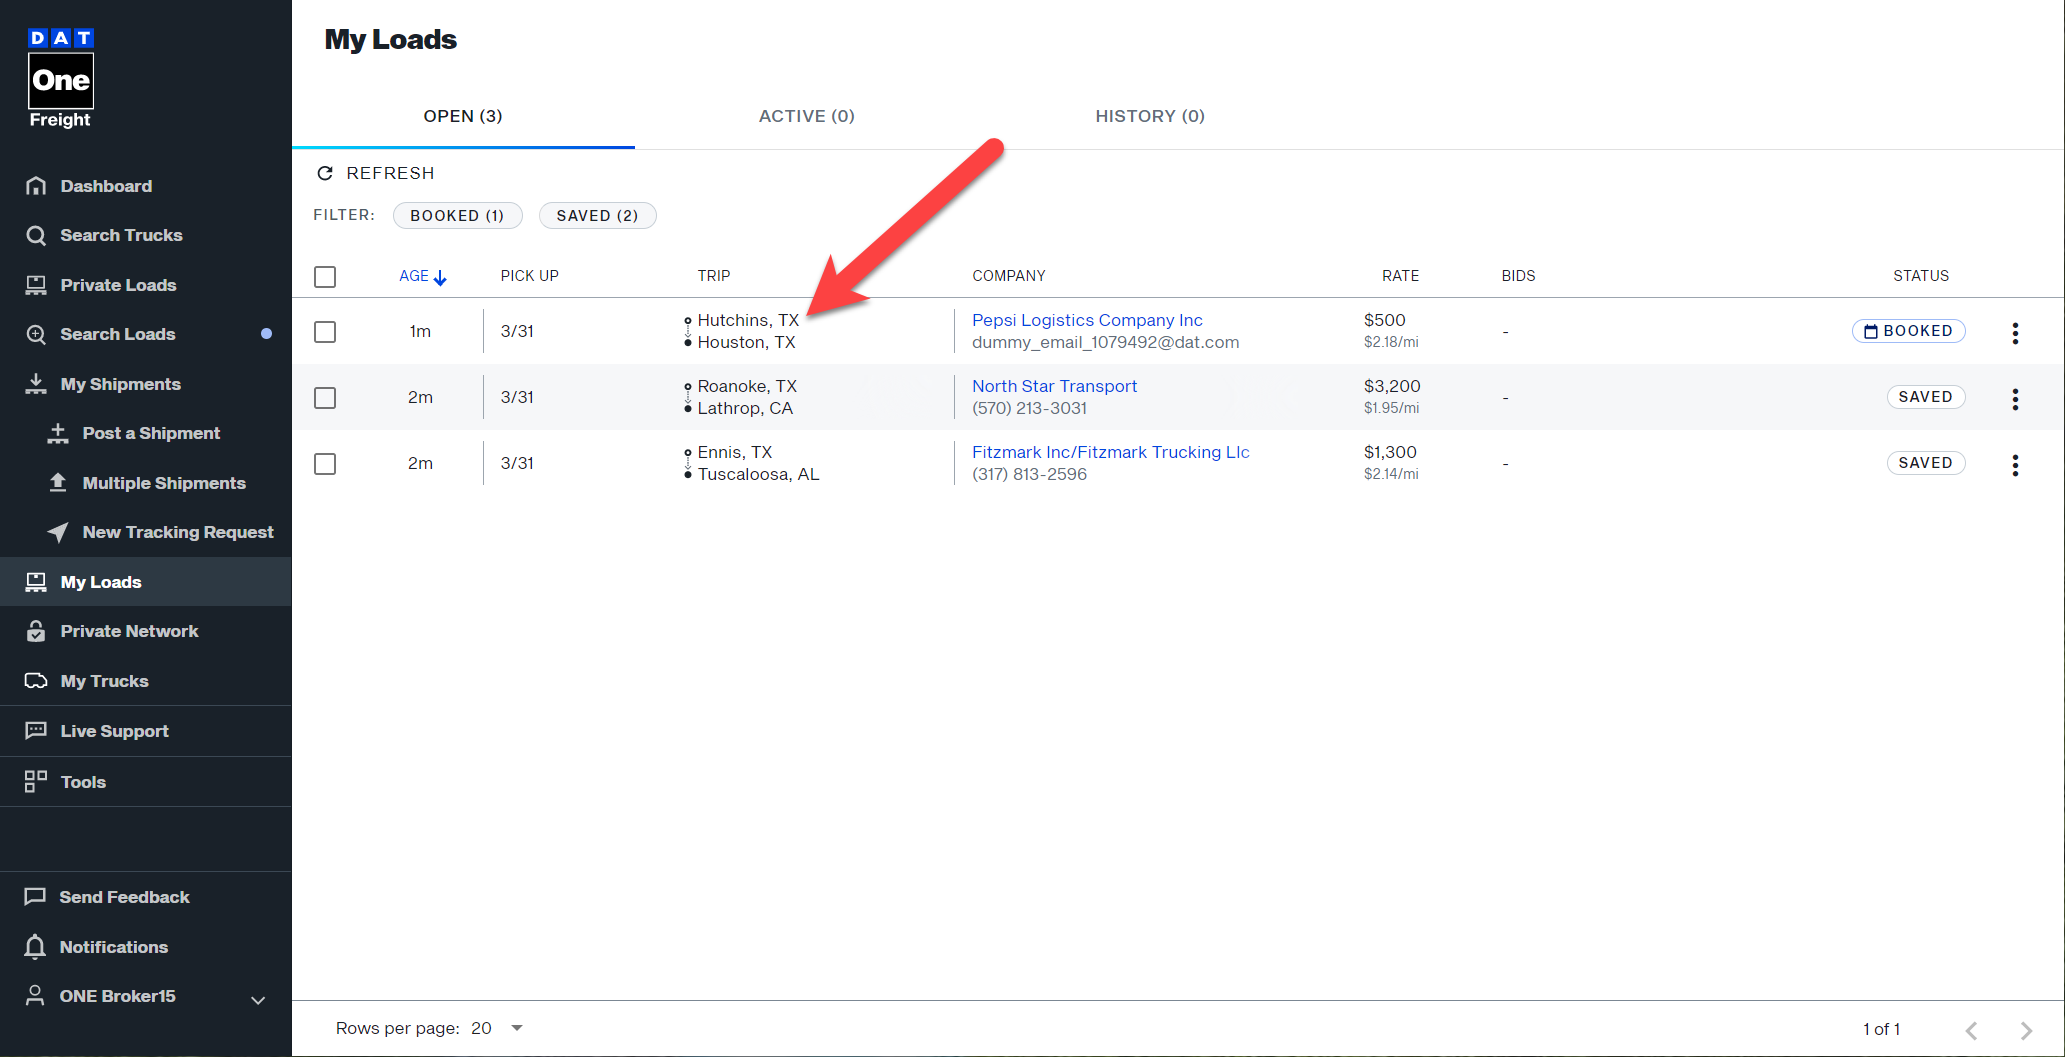2065x1057 pixels.
Task: Click the Notifications bell icon
Action: [x=35, y=946]
